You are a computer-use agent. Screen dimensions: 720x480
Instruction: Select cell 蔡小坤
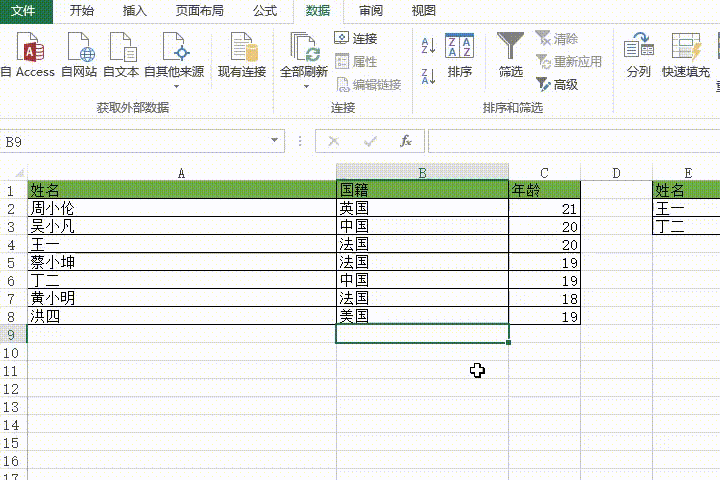pyautogui.click(x=182, y=262)
